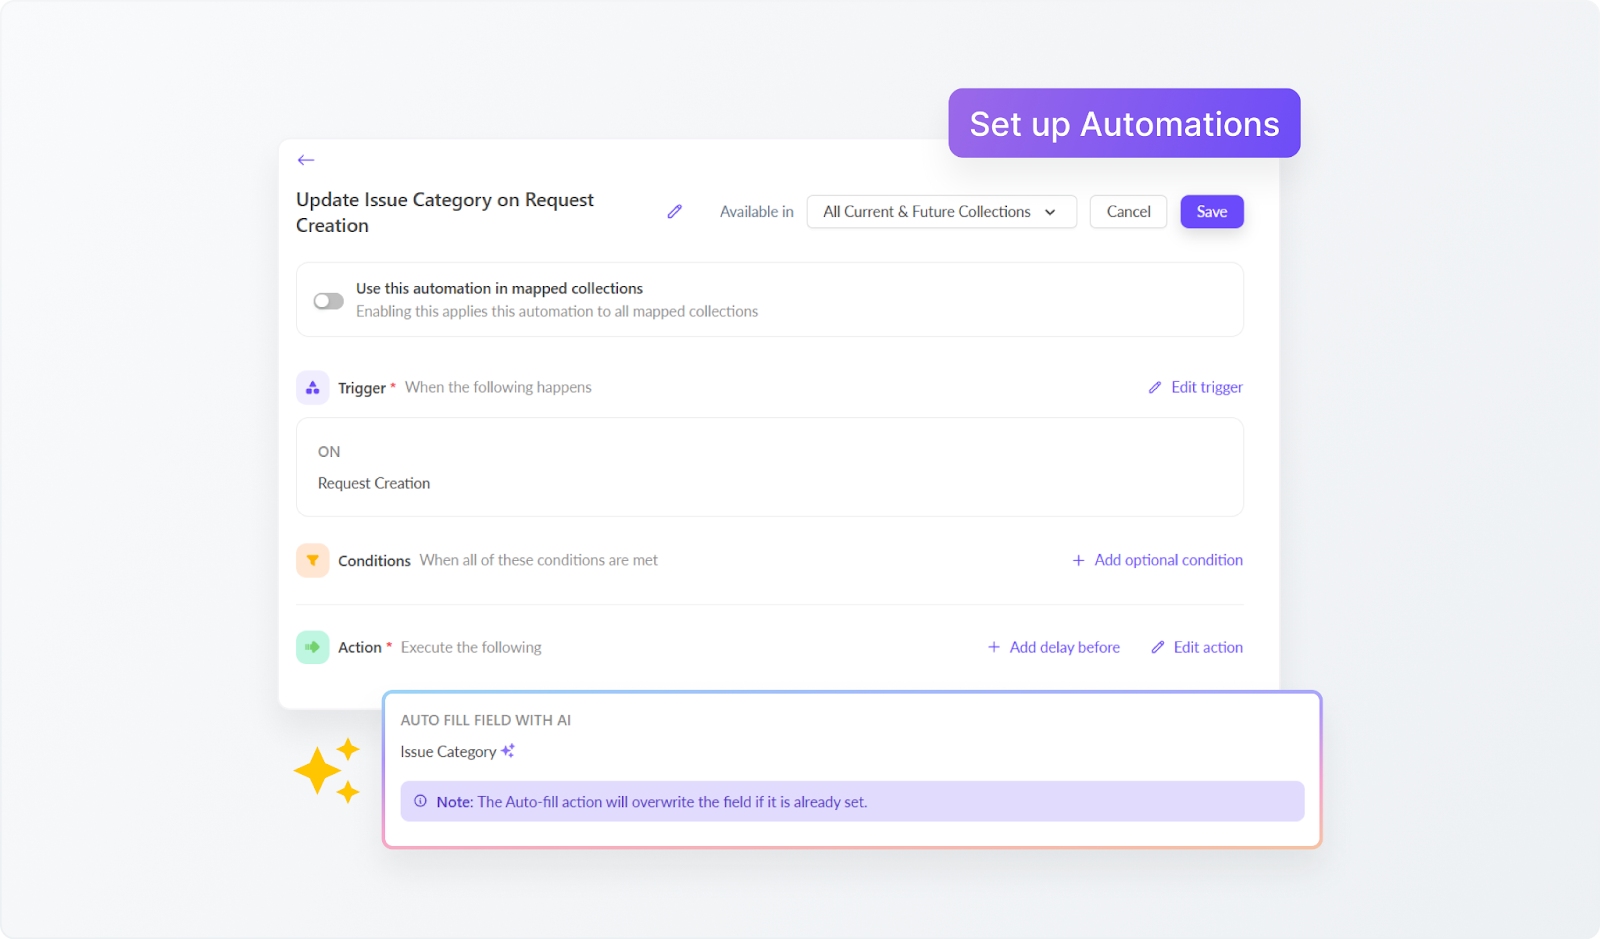
Task: Open the All Current & Future Collections dropdown
Action: tap(941, 212)
